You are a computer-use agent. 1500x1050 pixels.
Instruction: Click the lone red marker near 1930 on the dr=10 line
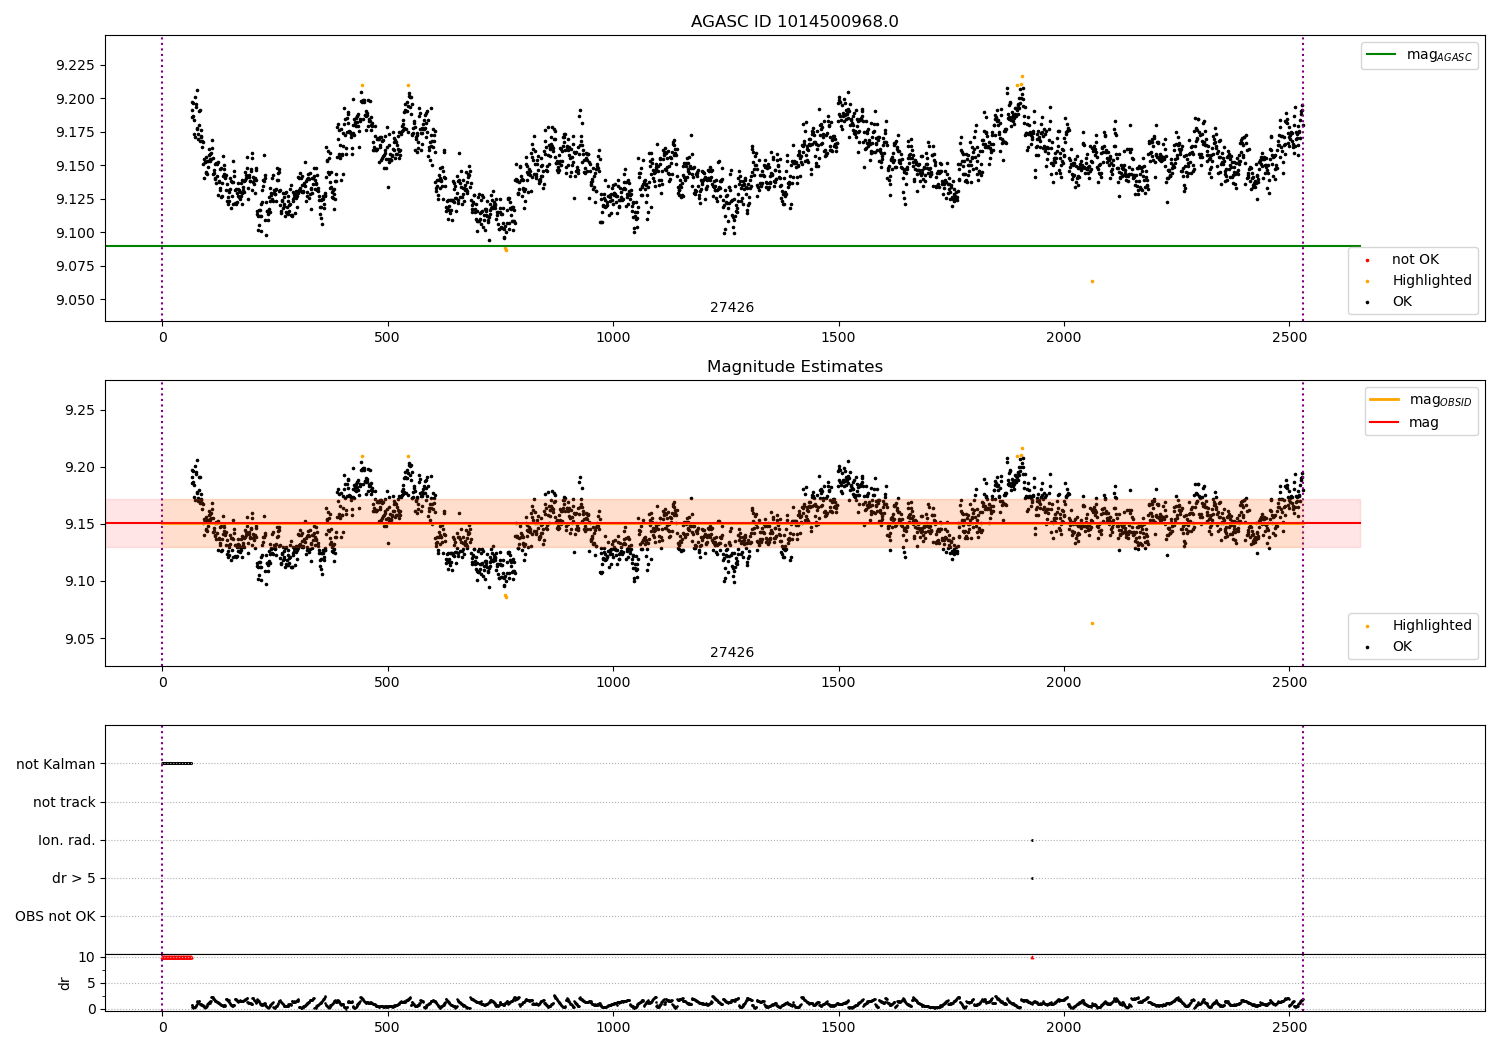tap(1032, 957)
